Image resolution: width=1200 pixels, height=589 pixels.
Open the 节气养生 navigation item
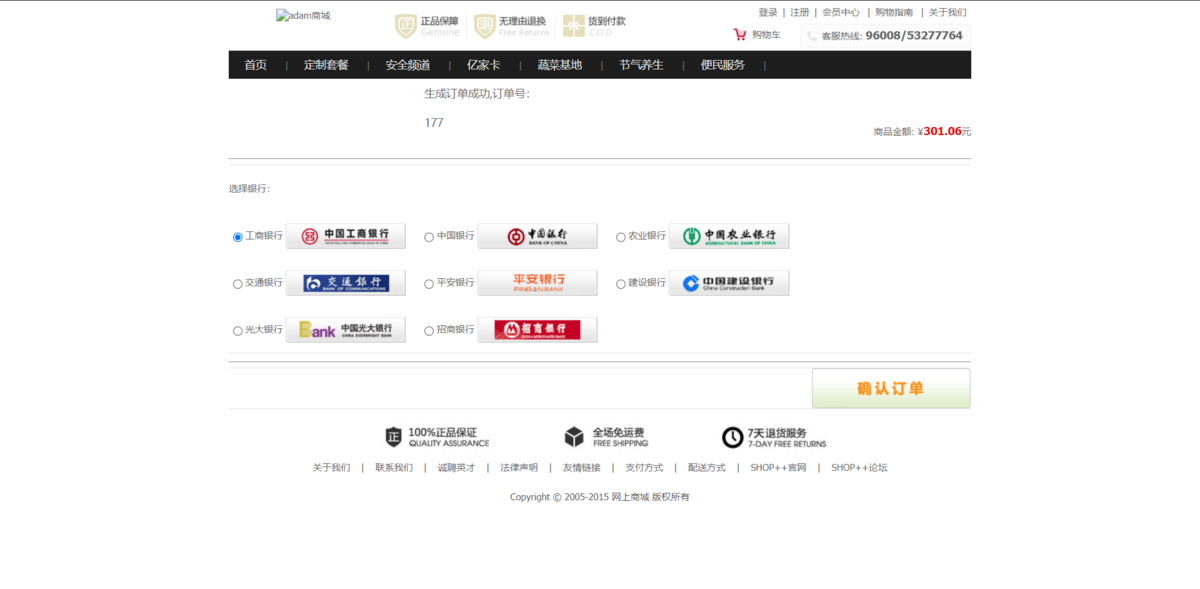click(x=641, y=65)
